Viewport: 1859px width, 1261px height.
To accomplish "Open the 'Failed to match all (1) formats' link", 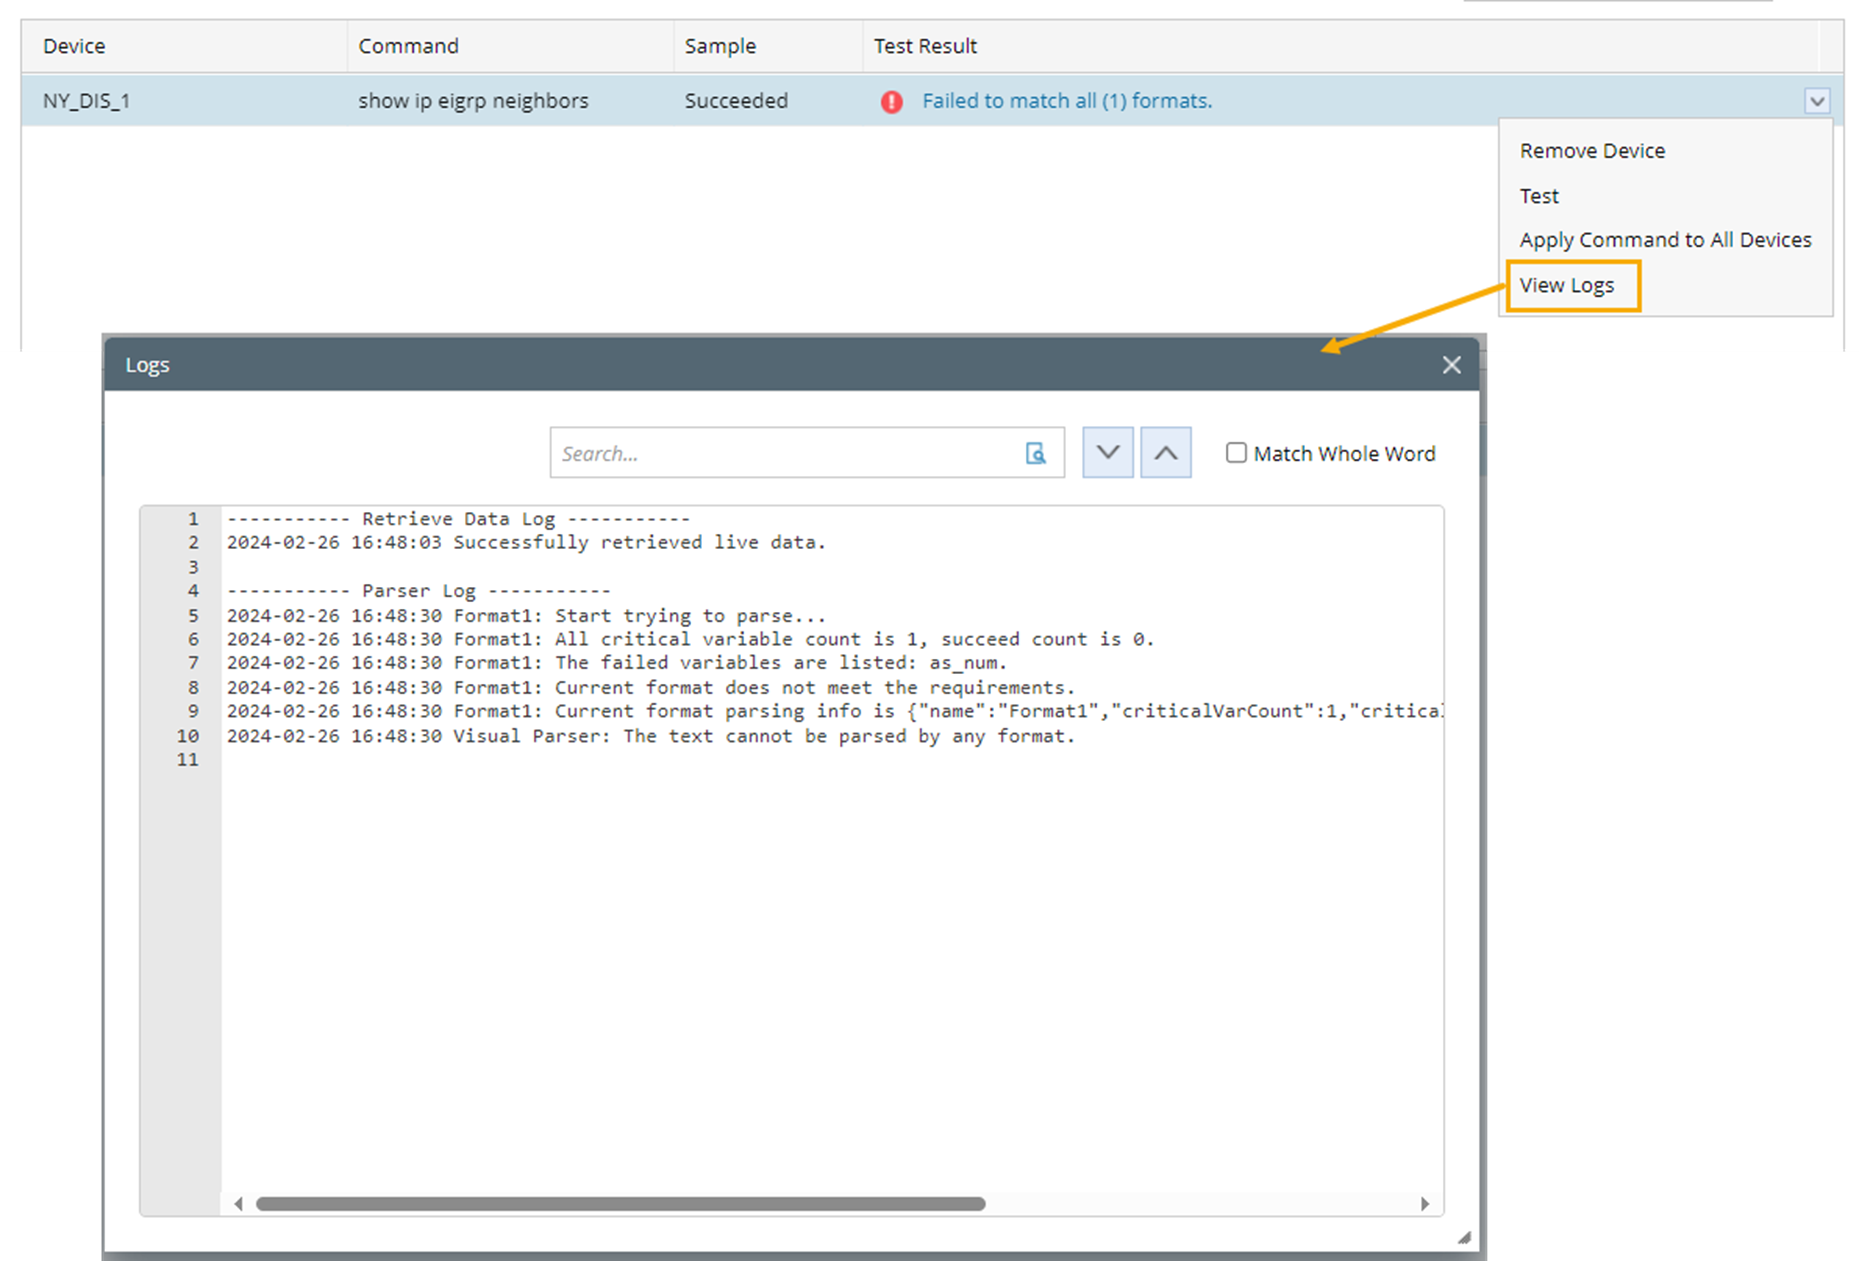I will 1066,101.
